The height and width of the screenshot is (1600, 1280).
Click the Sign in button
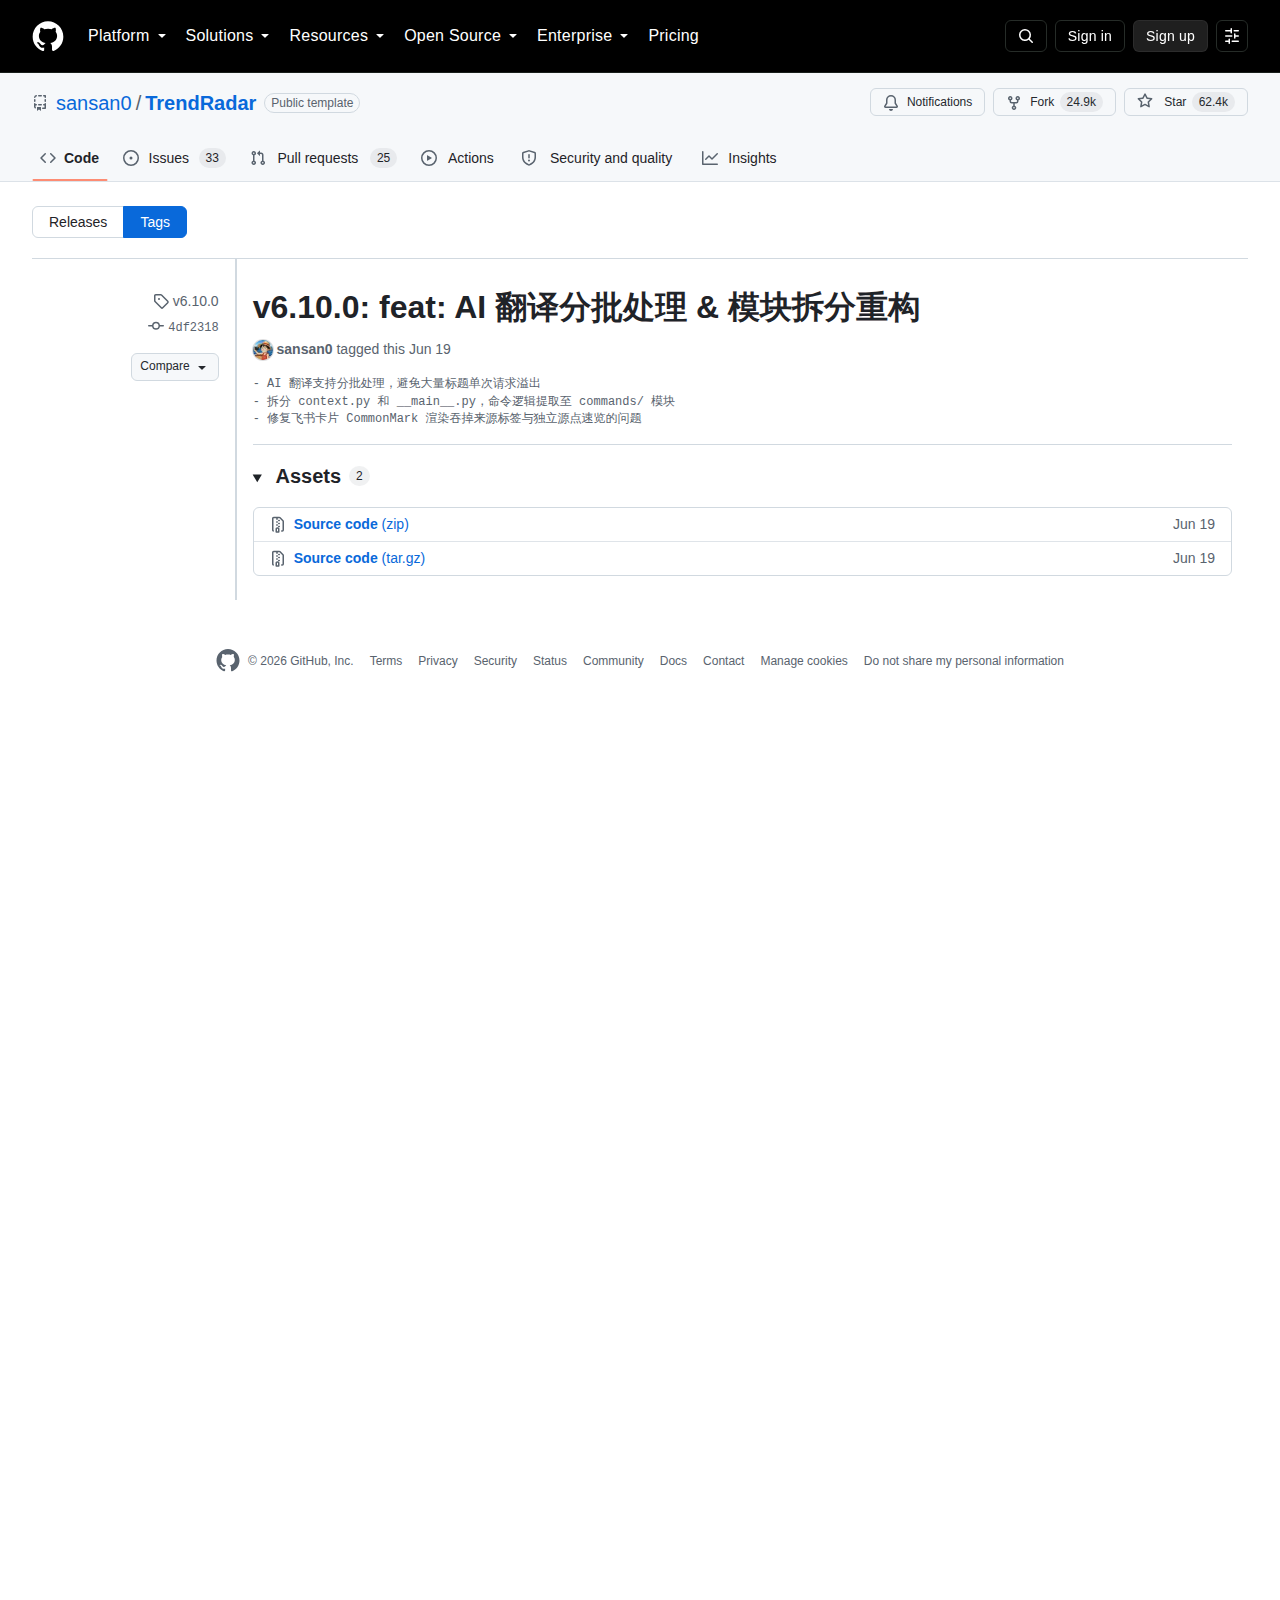pos(1090,36)
